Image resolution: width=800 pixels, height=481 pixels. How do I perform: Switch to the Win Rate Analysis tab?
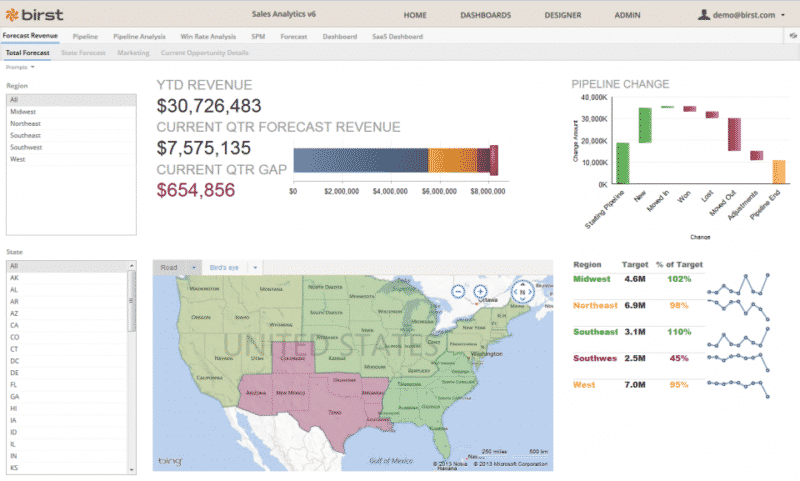(209, 36)
